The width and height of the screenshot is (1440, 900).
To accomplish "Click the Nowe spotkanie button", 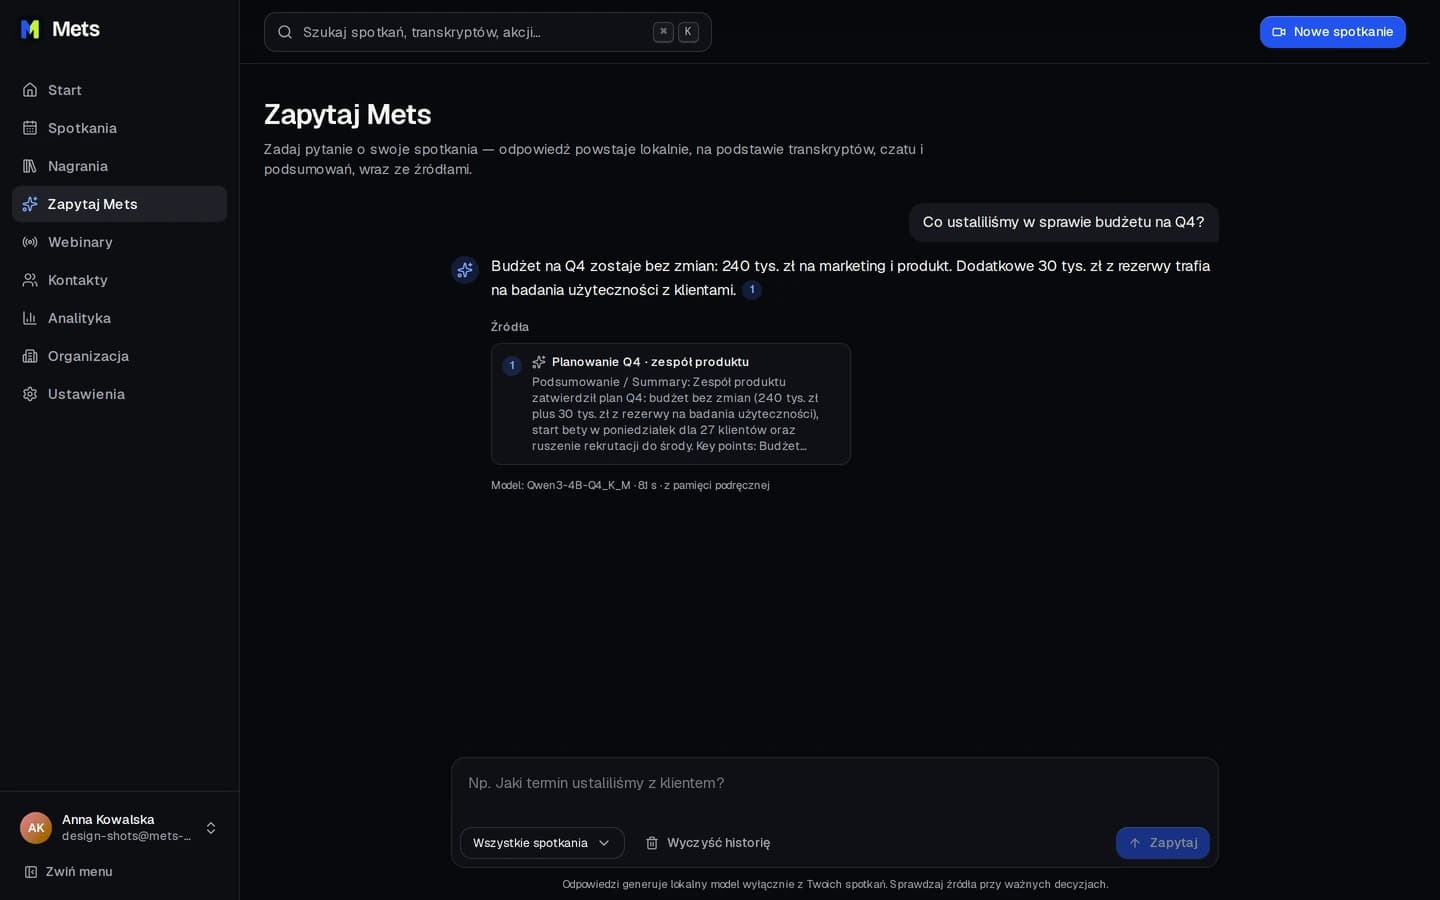I will click(x=1332, y=32).
